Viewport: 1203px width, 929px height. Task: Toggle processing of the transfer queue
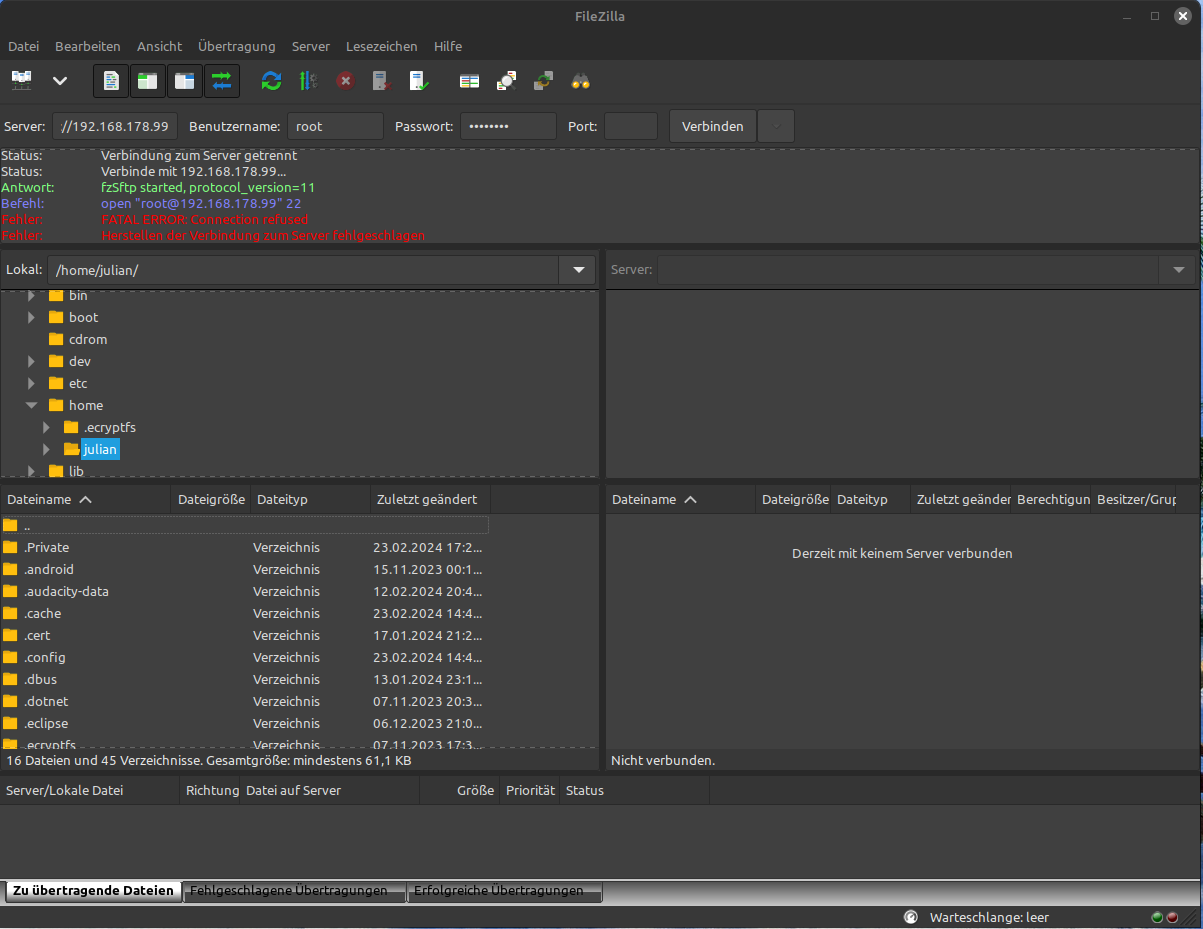pyautogui.click(x=308, y=81)
